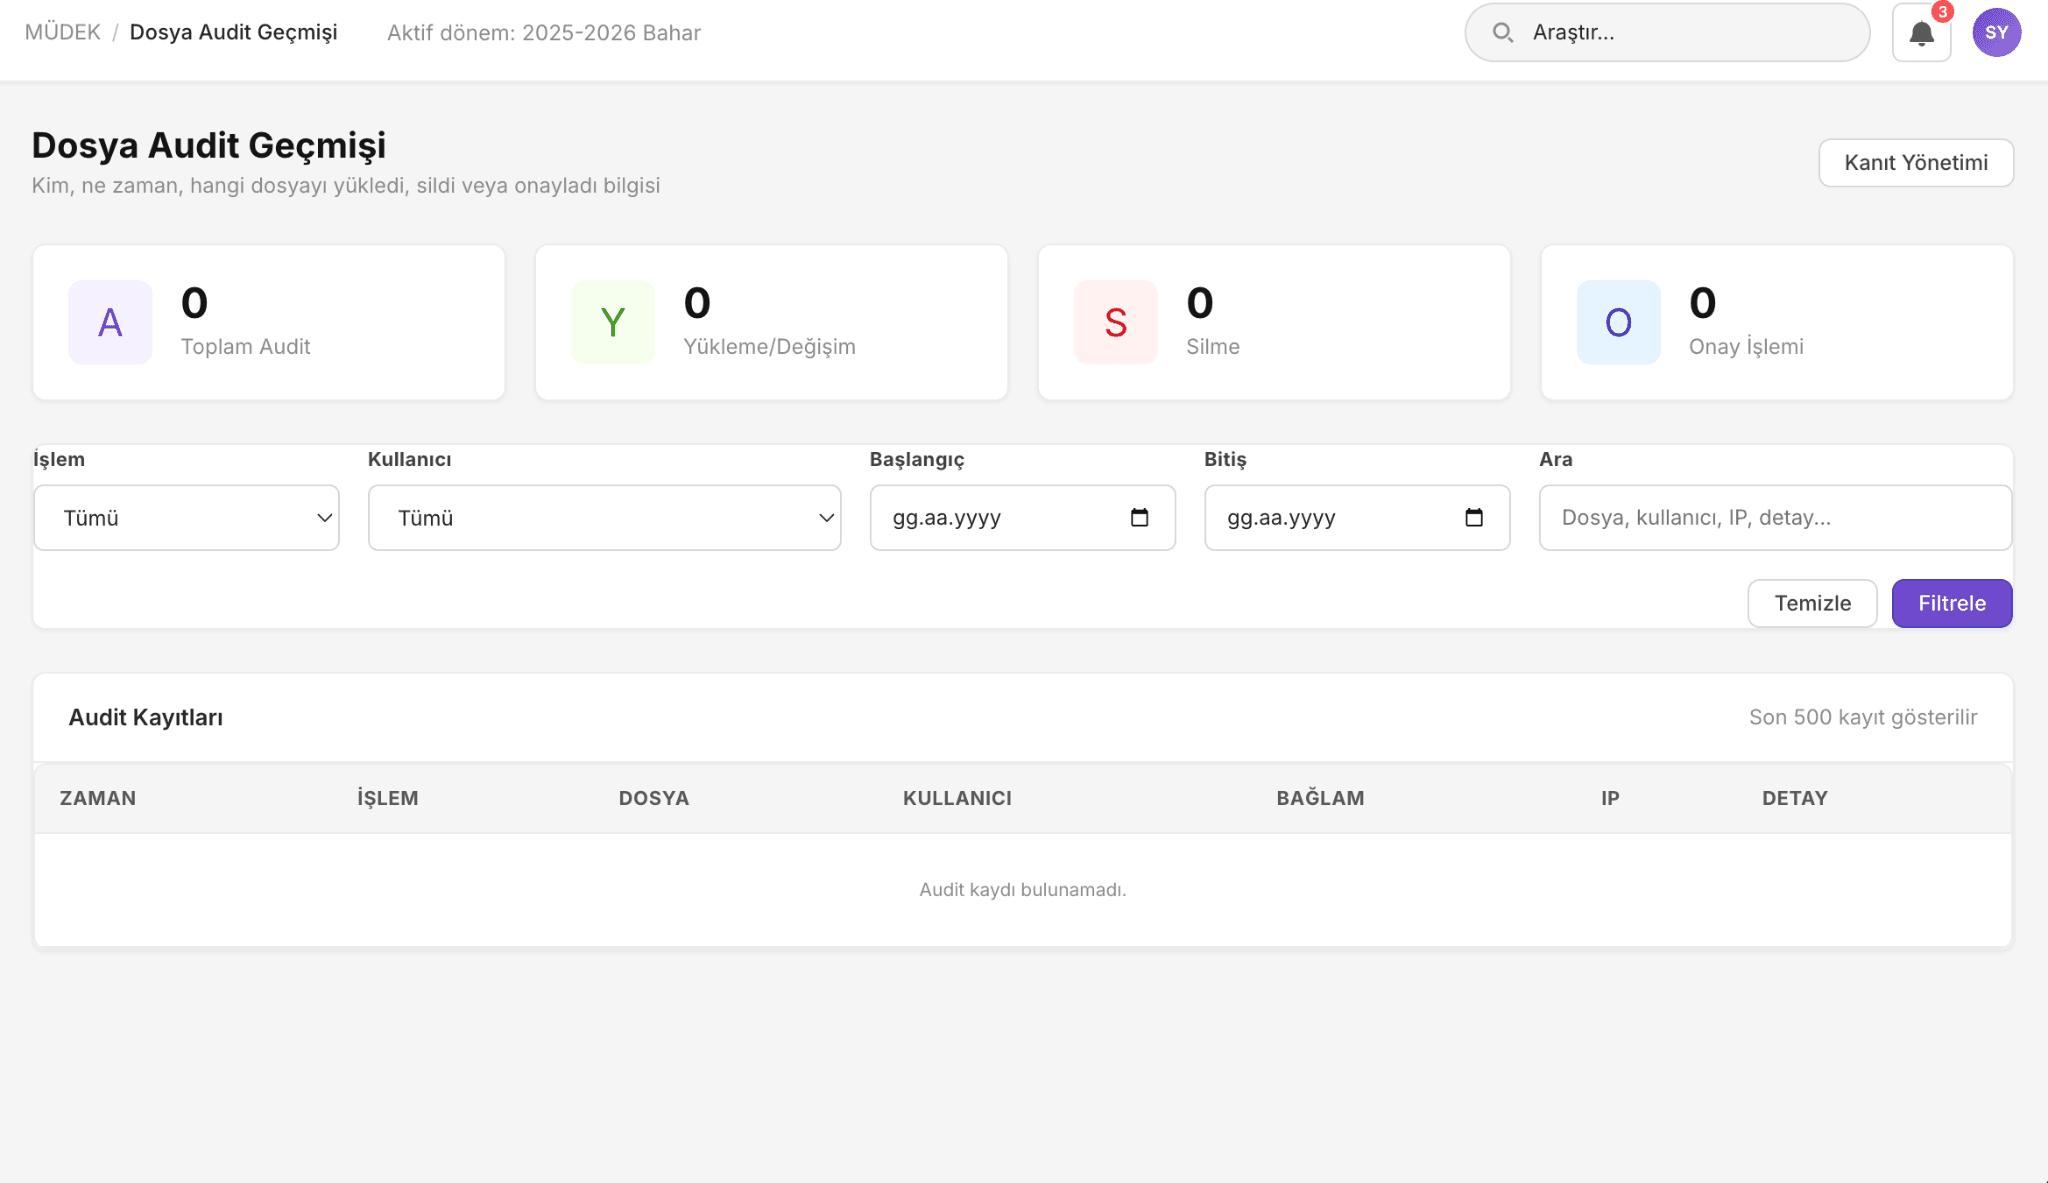Focus the Ara text filter field
This screenshot has height=1183, width=2048.
1775,518
